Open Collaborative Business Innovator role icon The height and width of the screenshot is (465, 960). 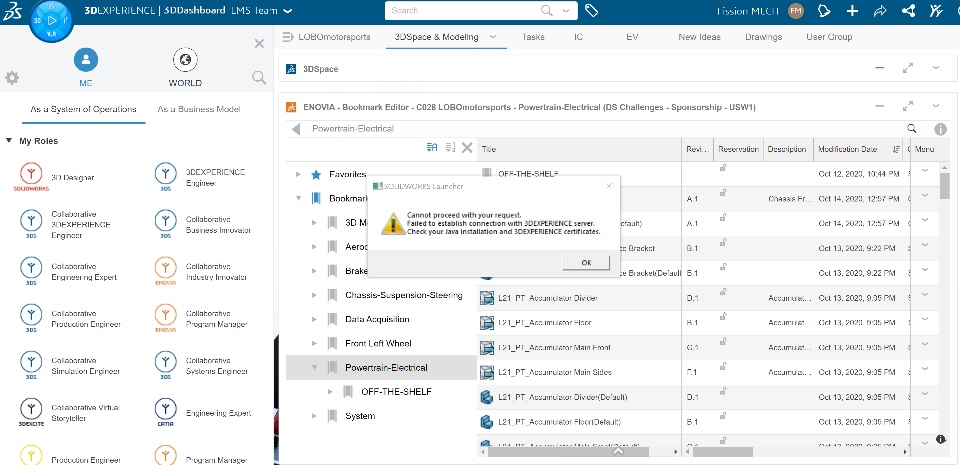click(165, 224)
